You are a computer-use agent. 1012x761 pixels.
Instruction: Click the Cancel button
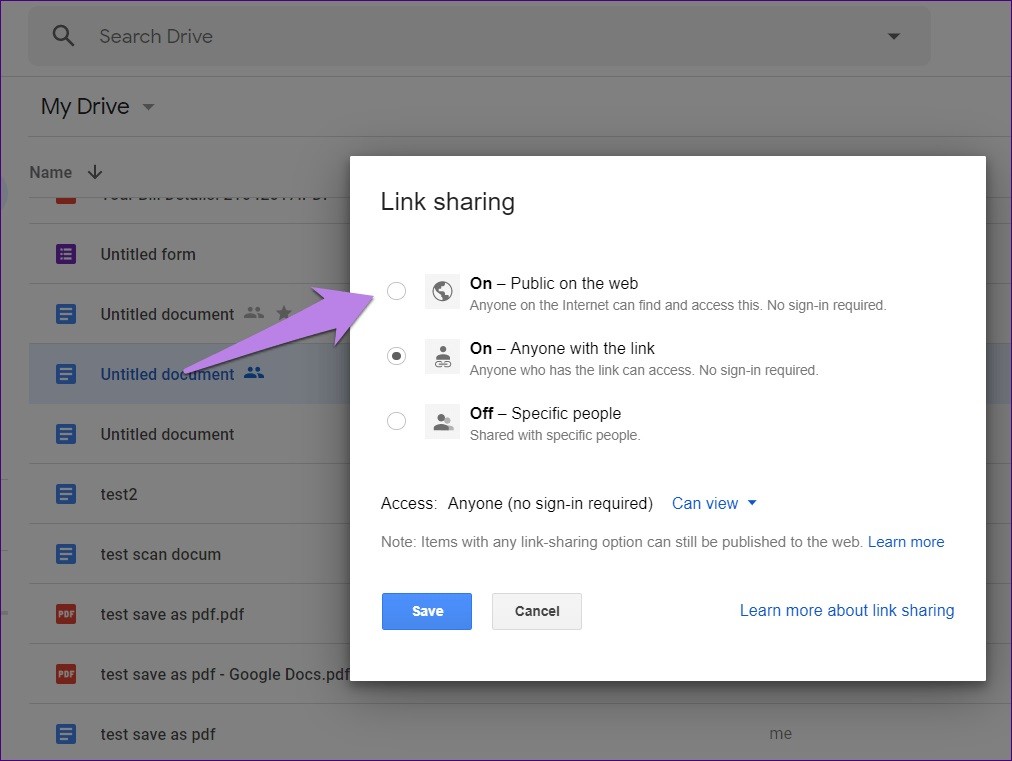point(536,611)
